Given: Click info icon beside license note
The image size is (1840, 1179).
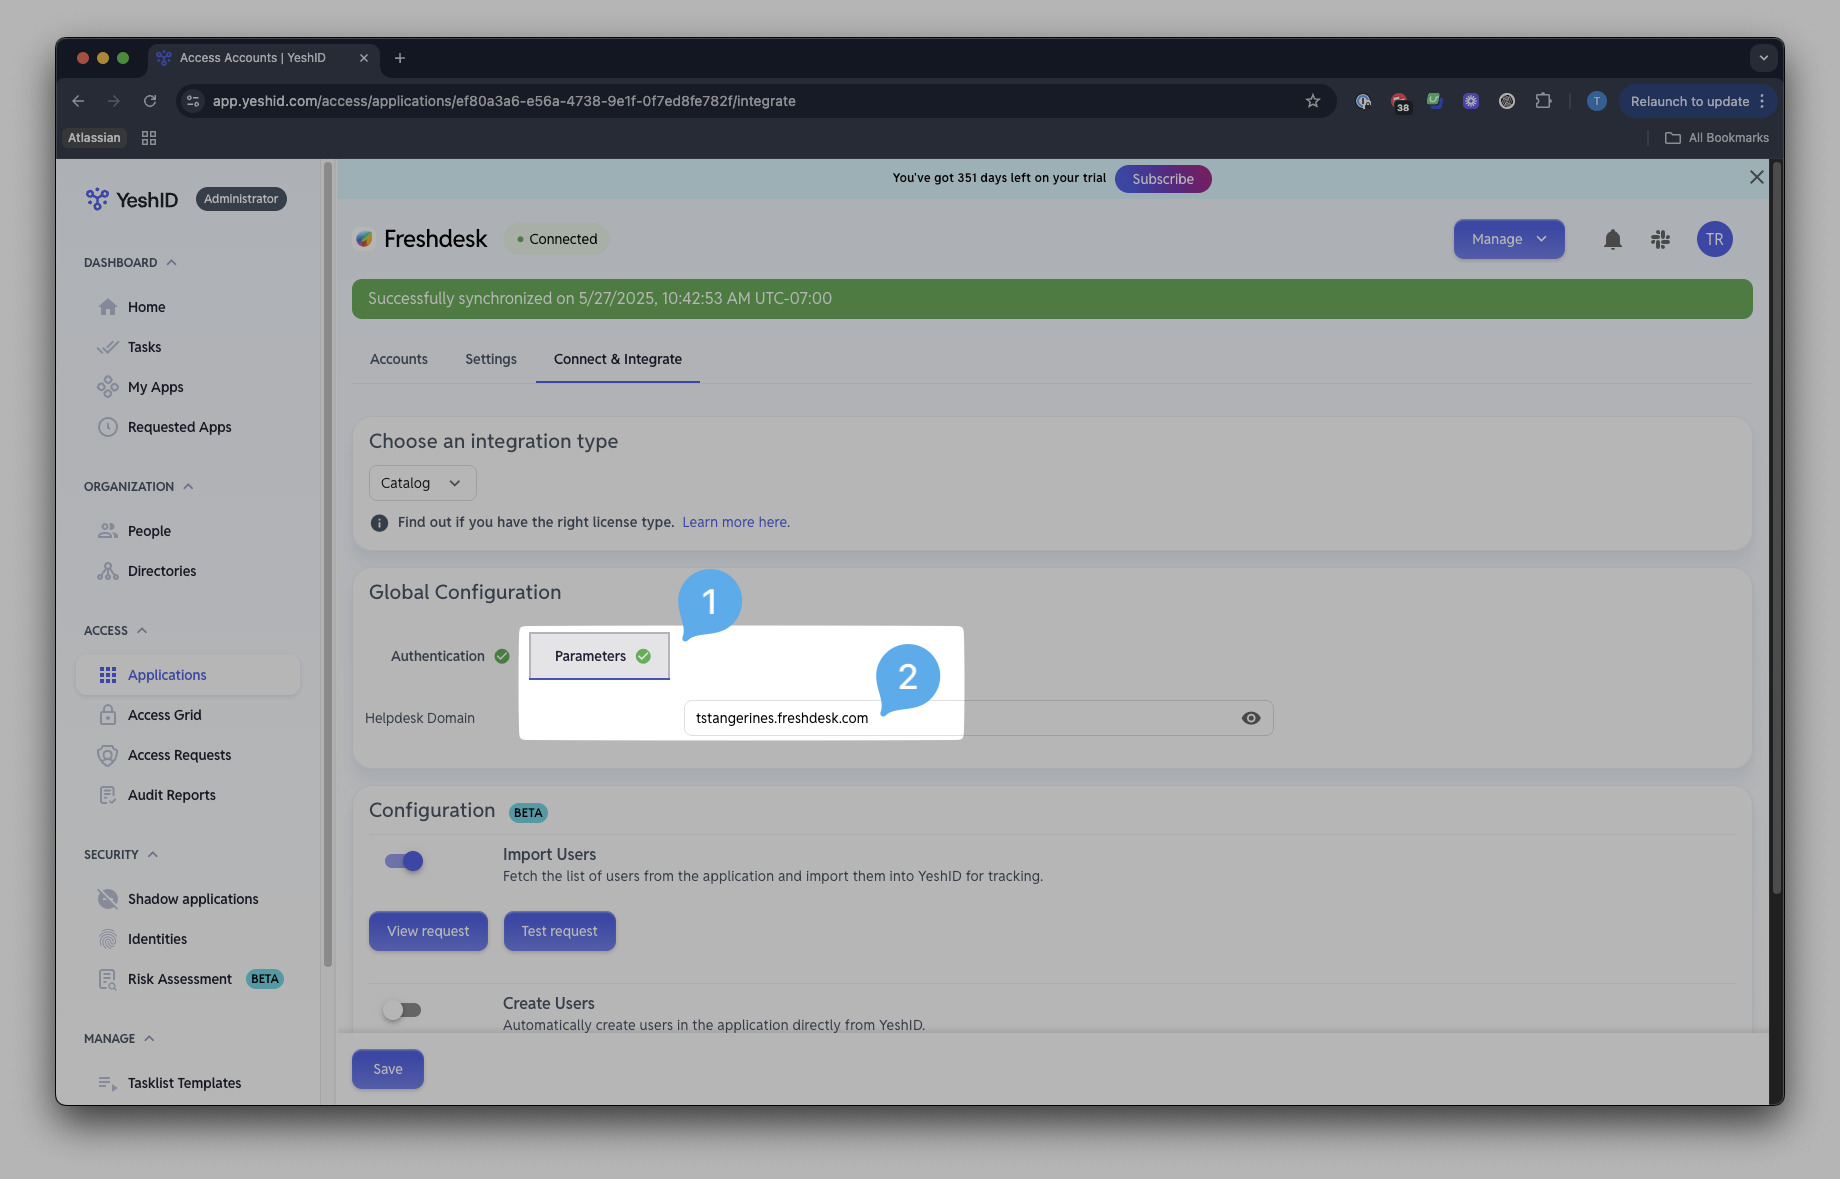Looking at the screenshot, I should 379,523.
